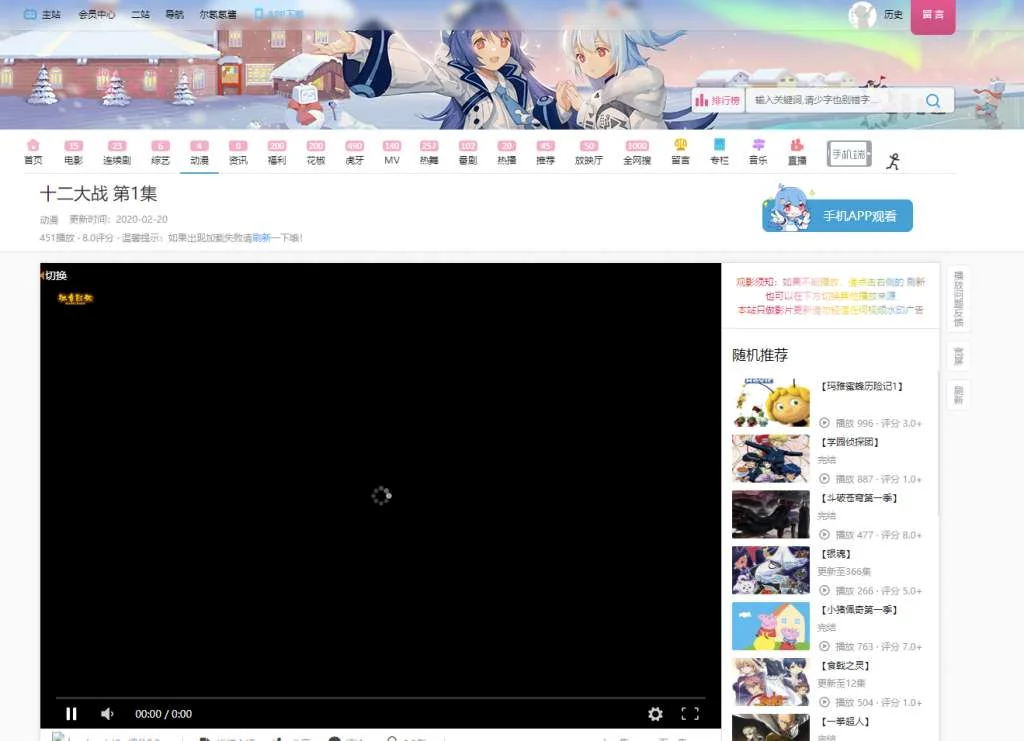
Task: Open the player settings gear
Action: (x=655, y=714)
